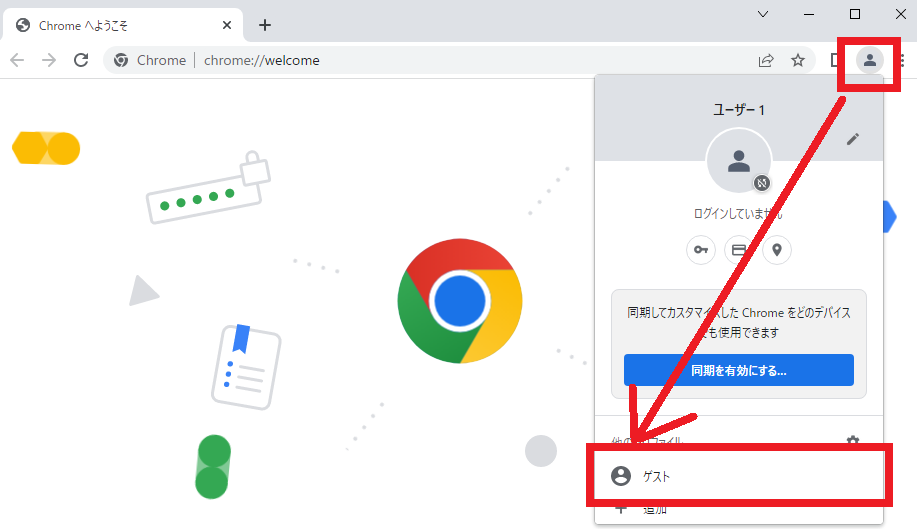917x529 pixels.
Task: Open addresses via location pin icon
Action: pyautogui.click(x=777, y=250)
